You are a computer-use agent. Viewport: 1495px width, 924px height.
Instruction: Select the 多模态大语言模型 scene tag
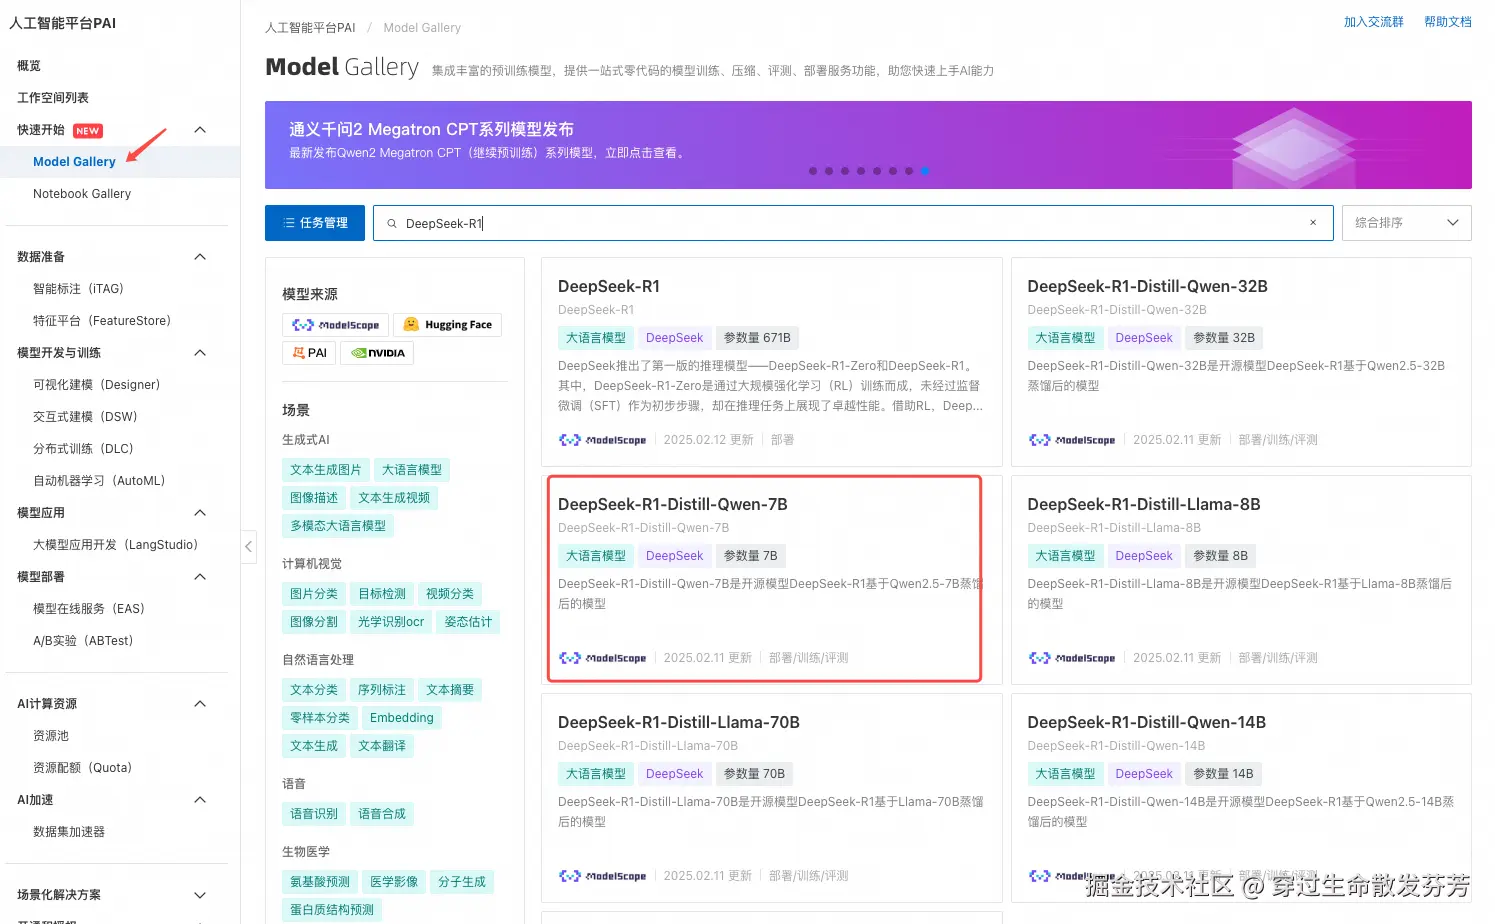click(x=338, y=526)
